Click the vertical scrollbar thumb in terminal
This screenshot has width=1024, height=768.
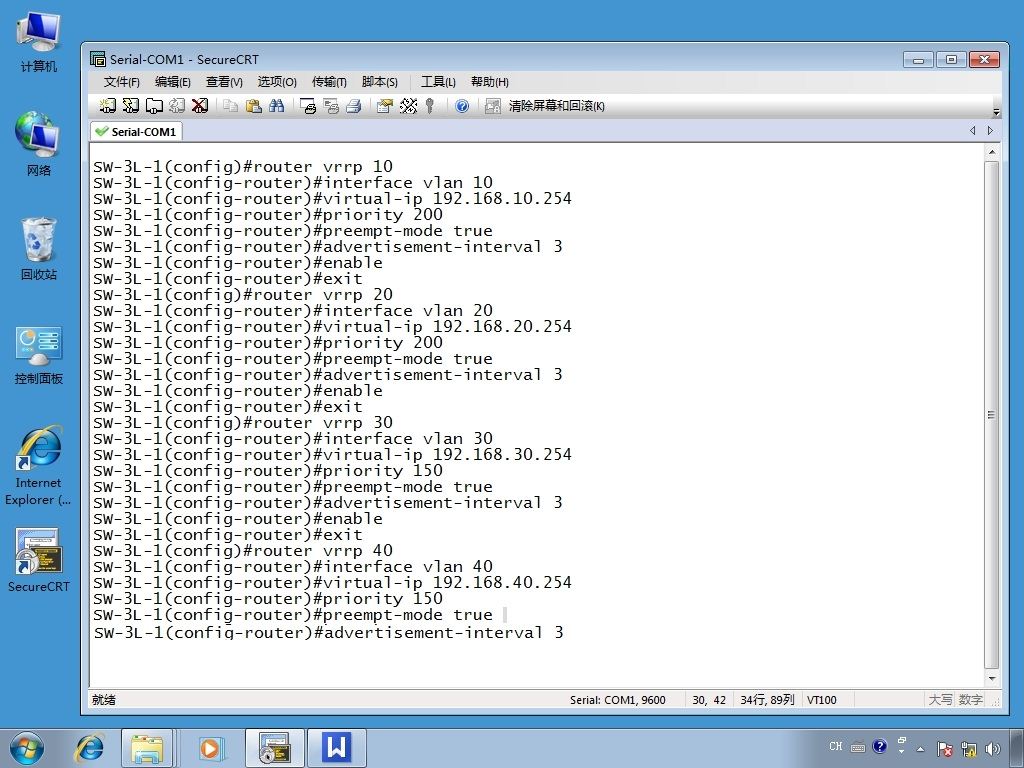[x=991, y=415]
